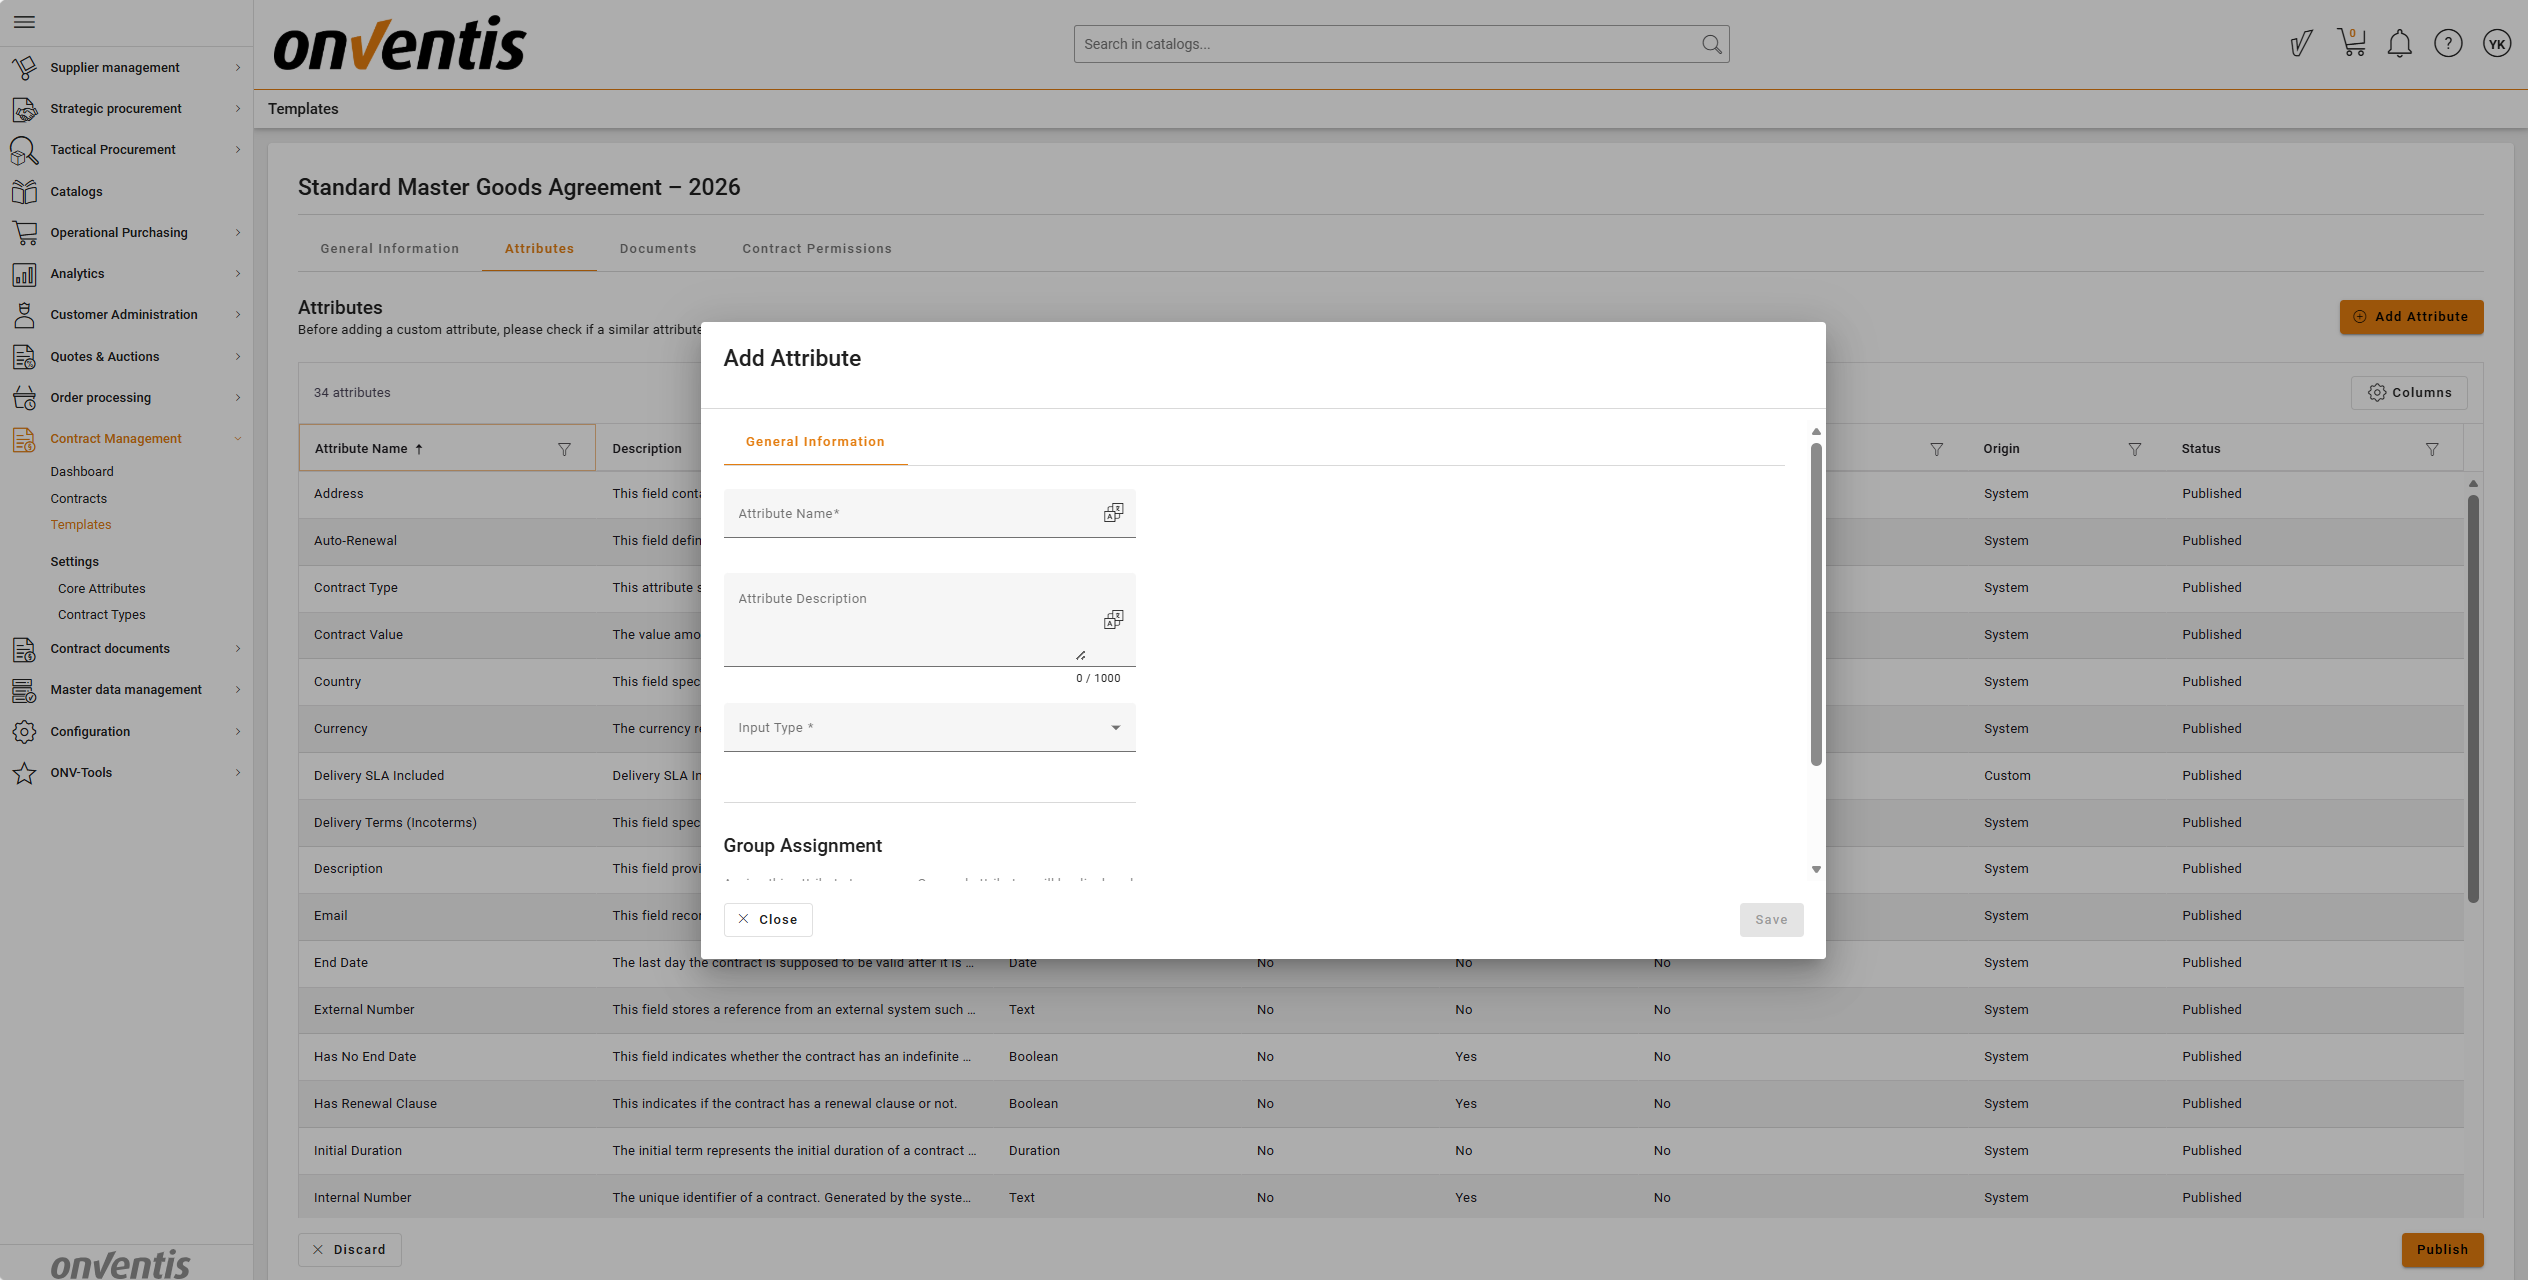Switch to the Documents tab
This screenshot has height=1280, width=2528.
(657, 249)
